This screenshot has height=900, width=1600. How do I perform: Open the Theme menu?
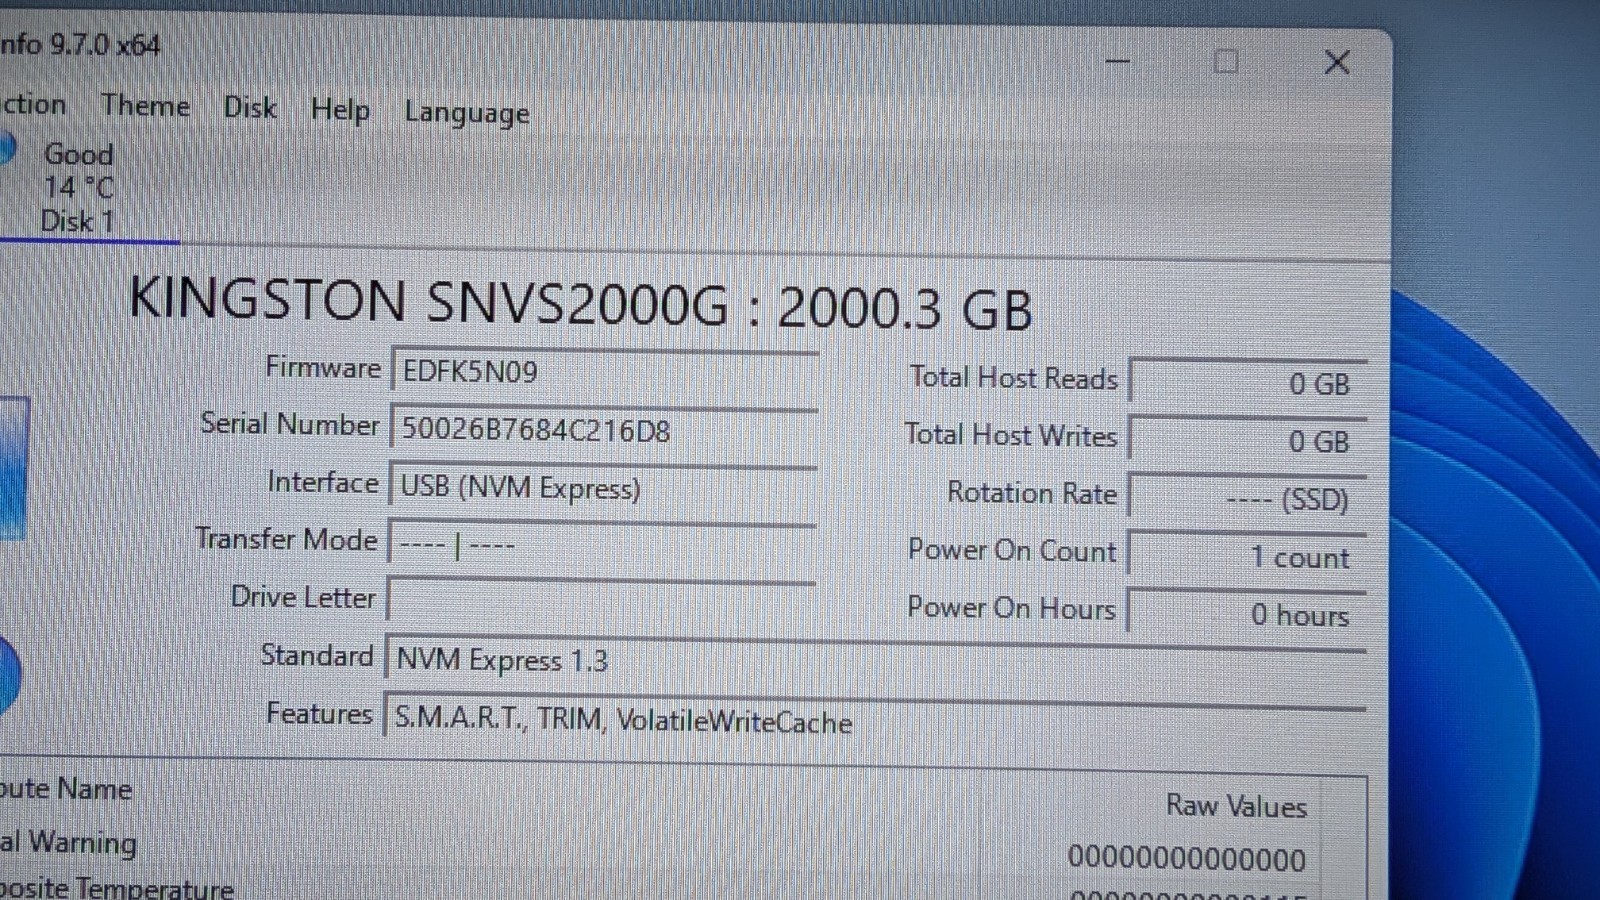(145, 106)
